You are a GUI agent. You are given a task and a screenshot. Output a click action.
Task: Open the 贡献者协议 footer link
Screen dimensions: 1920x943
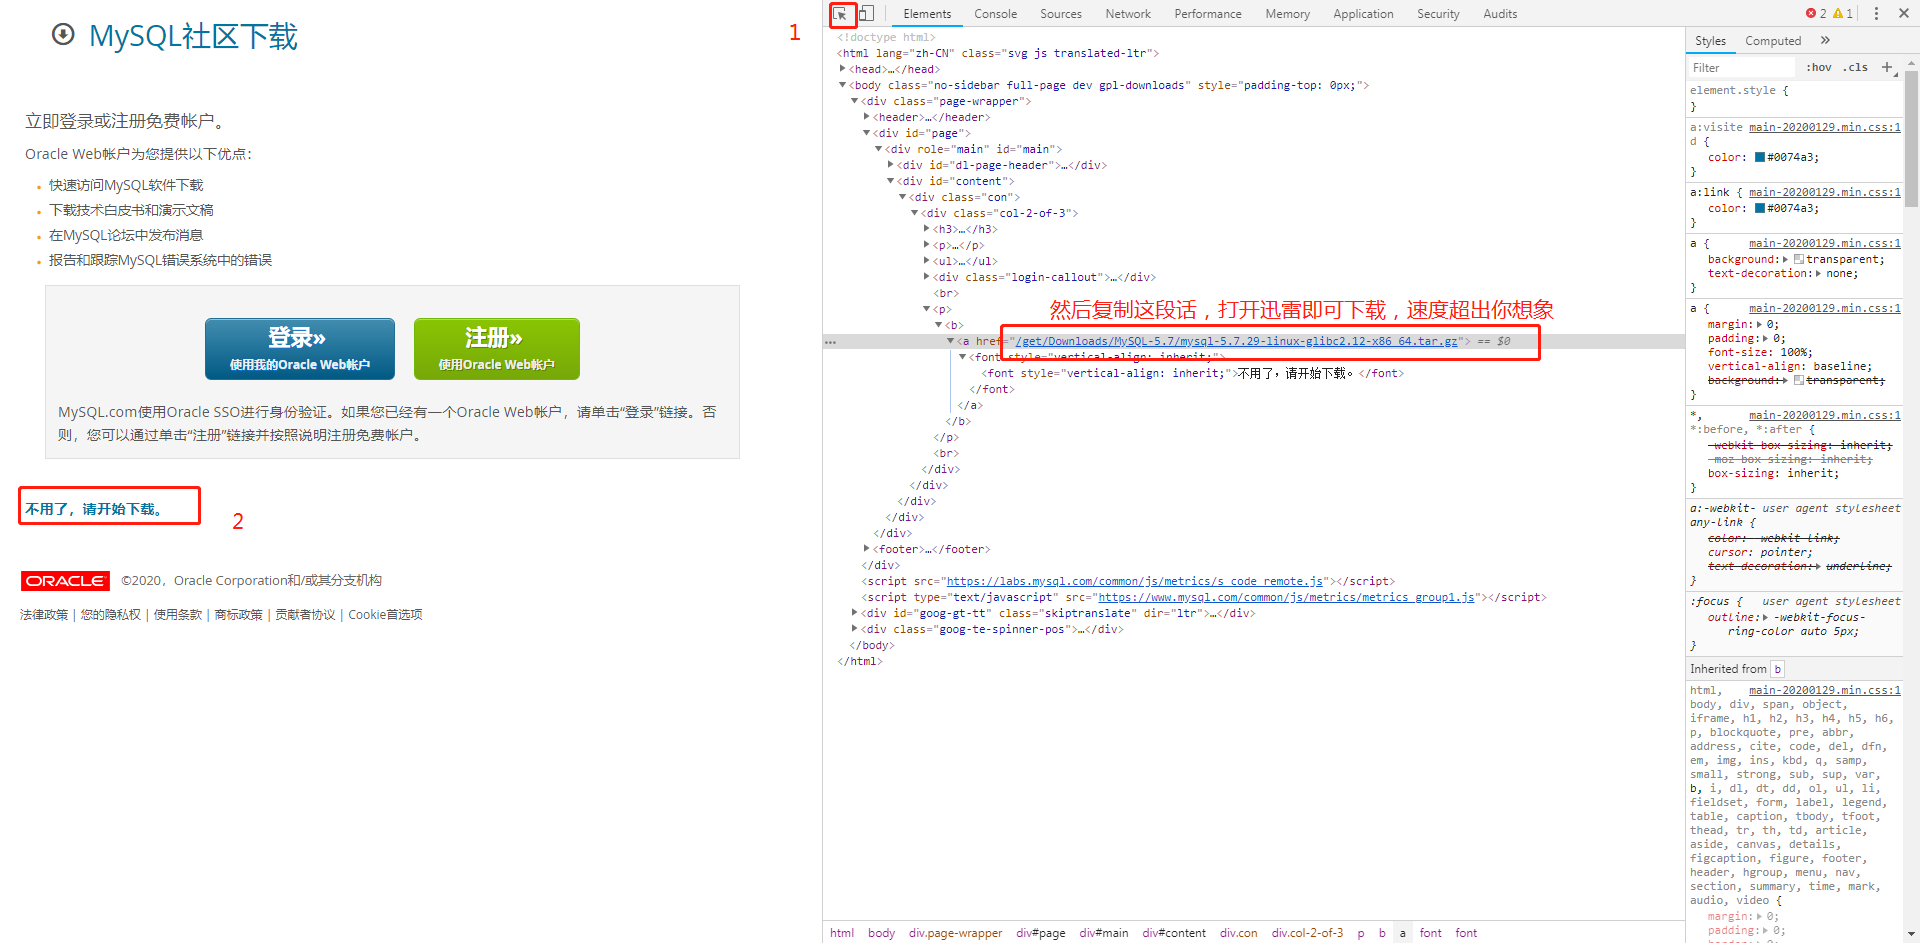click(306, 615)
